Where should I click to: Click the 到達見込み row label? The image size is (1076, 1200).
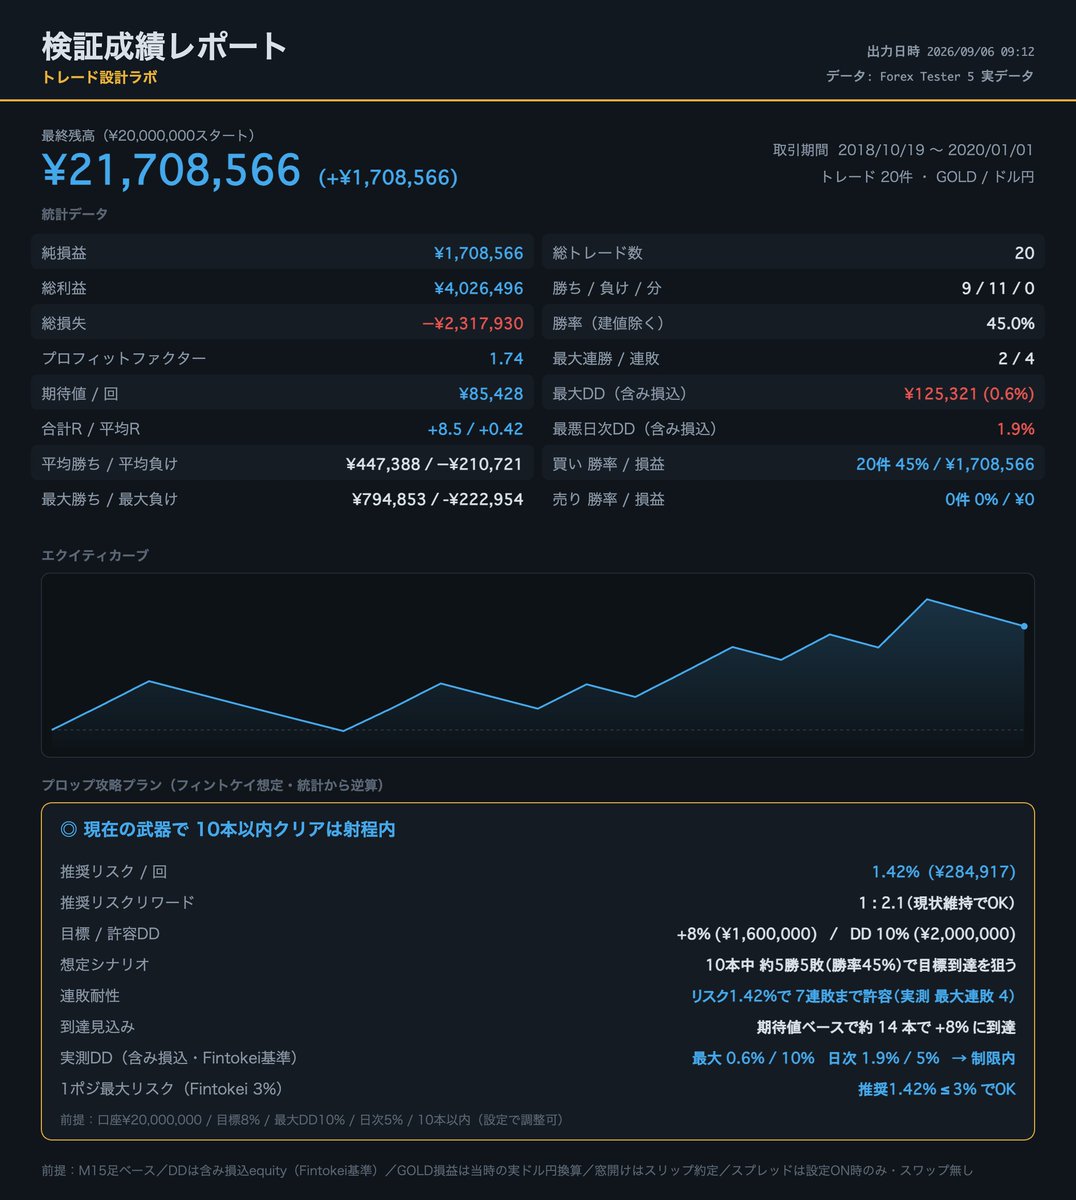pyautogui.click(x=98, y=1027)
